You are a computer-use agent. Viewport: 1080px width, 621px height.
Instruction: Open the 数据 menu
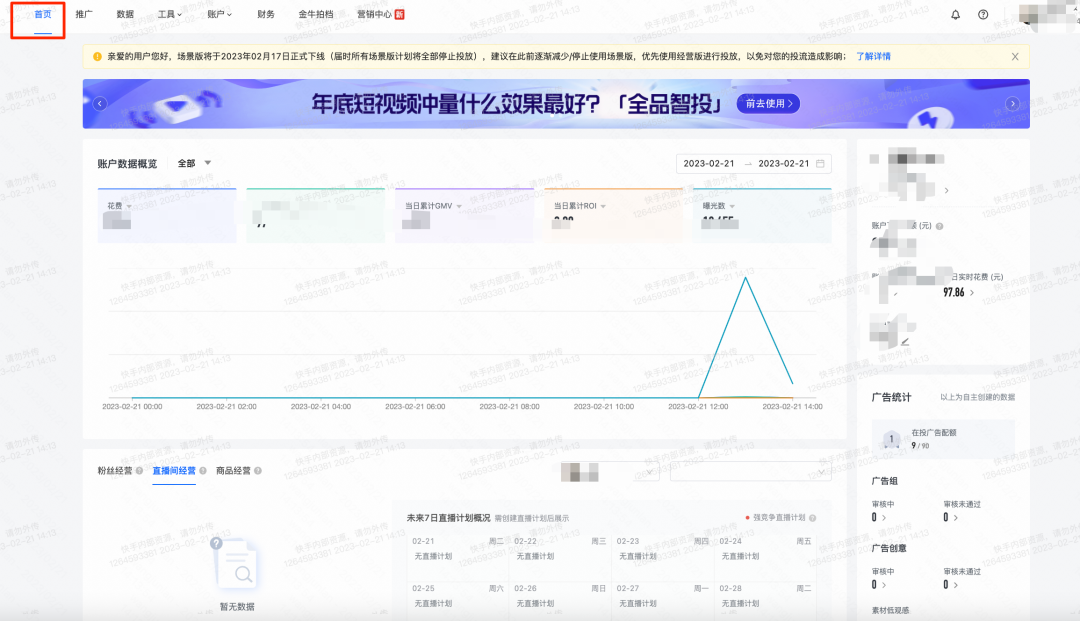(125, 14)
